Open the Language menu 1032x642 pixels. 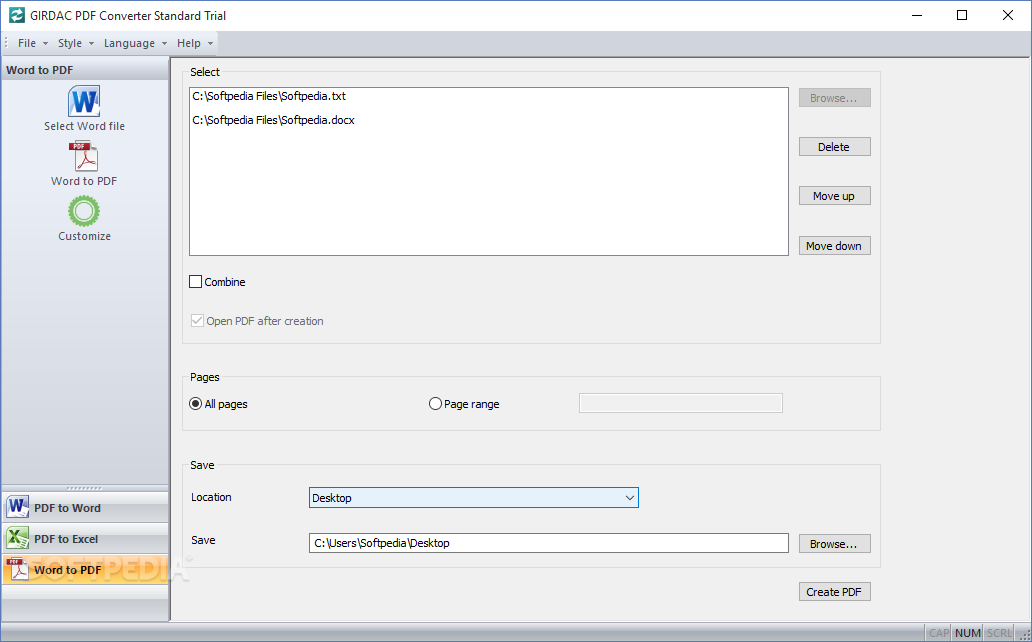click(135, 43)
